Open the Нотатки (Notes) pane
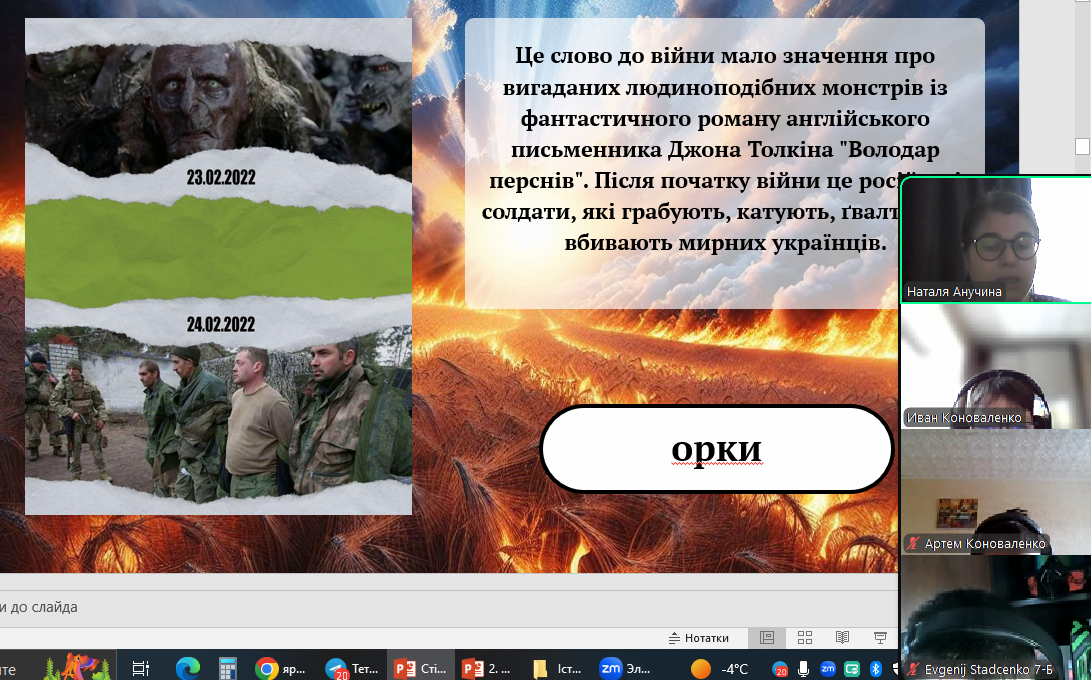 pyautogui.click(x=699, y=638)
